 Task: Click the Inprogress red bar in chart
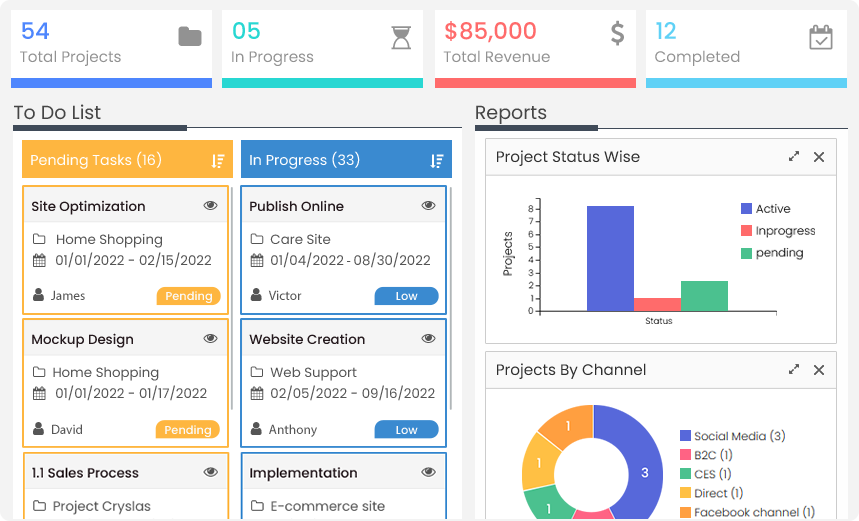click(657, 304)
